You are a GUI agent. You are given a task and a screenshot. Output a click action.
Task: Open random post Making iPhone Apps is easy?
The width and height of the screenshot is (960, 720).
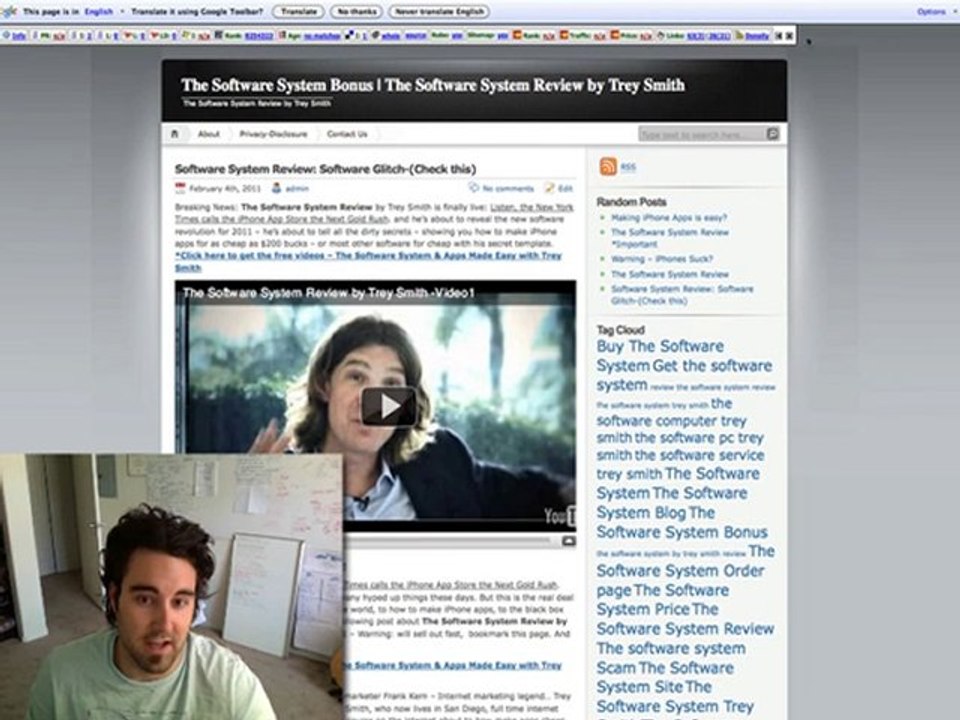(669, 217)
